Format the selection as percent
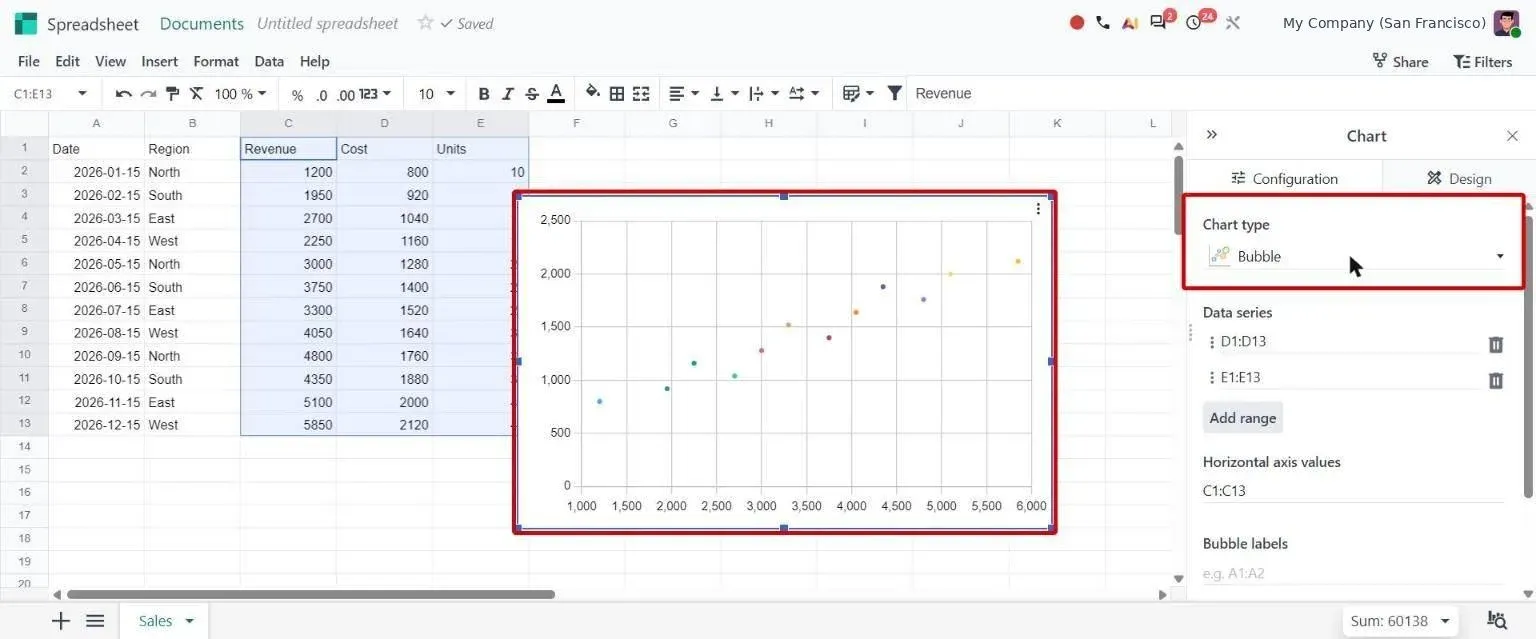This screenshot has height=639, width=1536. pyautogui.click(x=297, y=95)
